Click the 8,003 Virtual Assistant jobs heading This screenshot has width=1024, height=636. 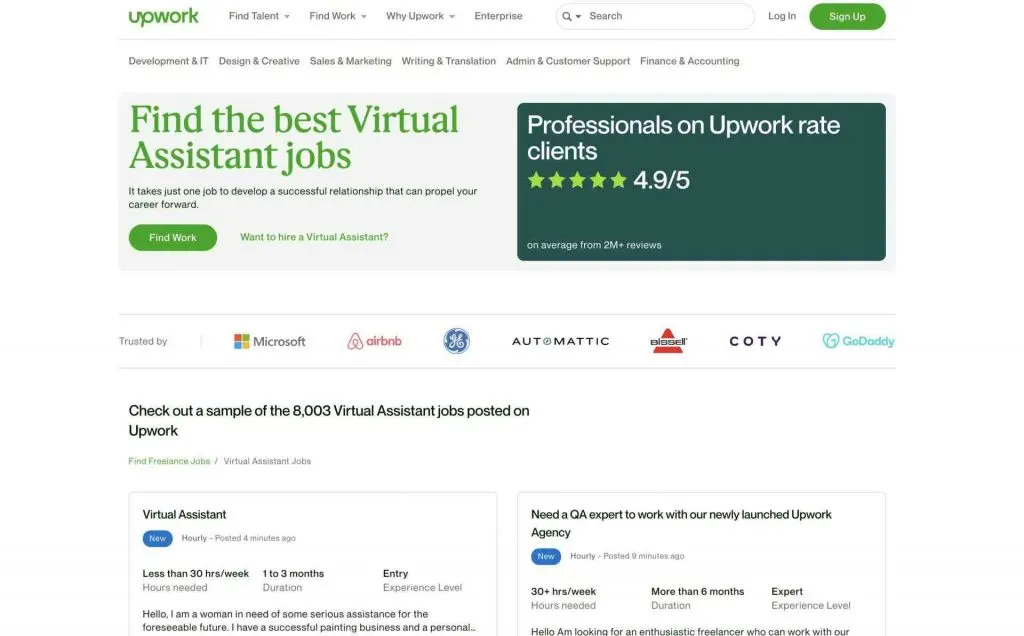(328, 421)
